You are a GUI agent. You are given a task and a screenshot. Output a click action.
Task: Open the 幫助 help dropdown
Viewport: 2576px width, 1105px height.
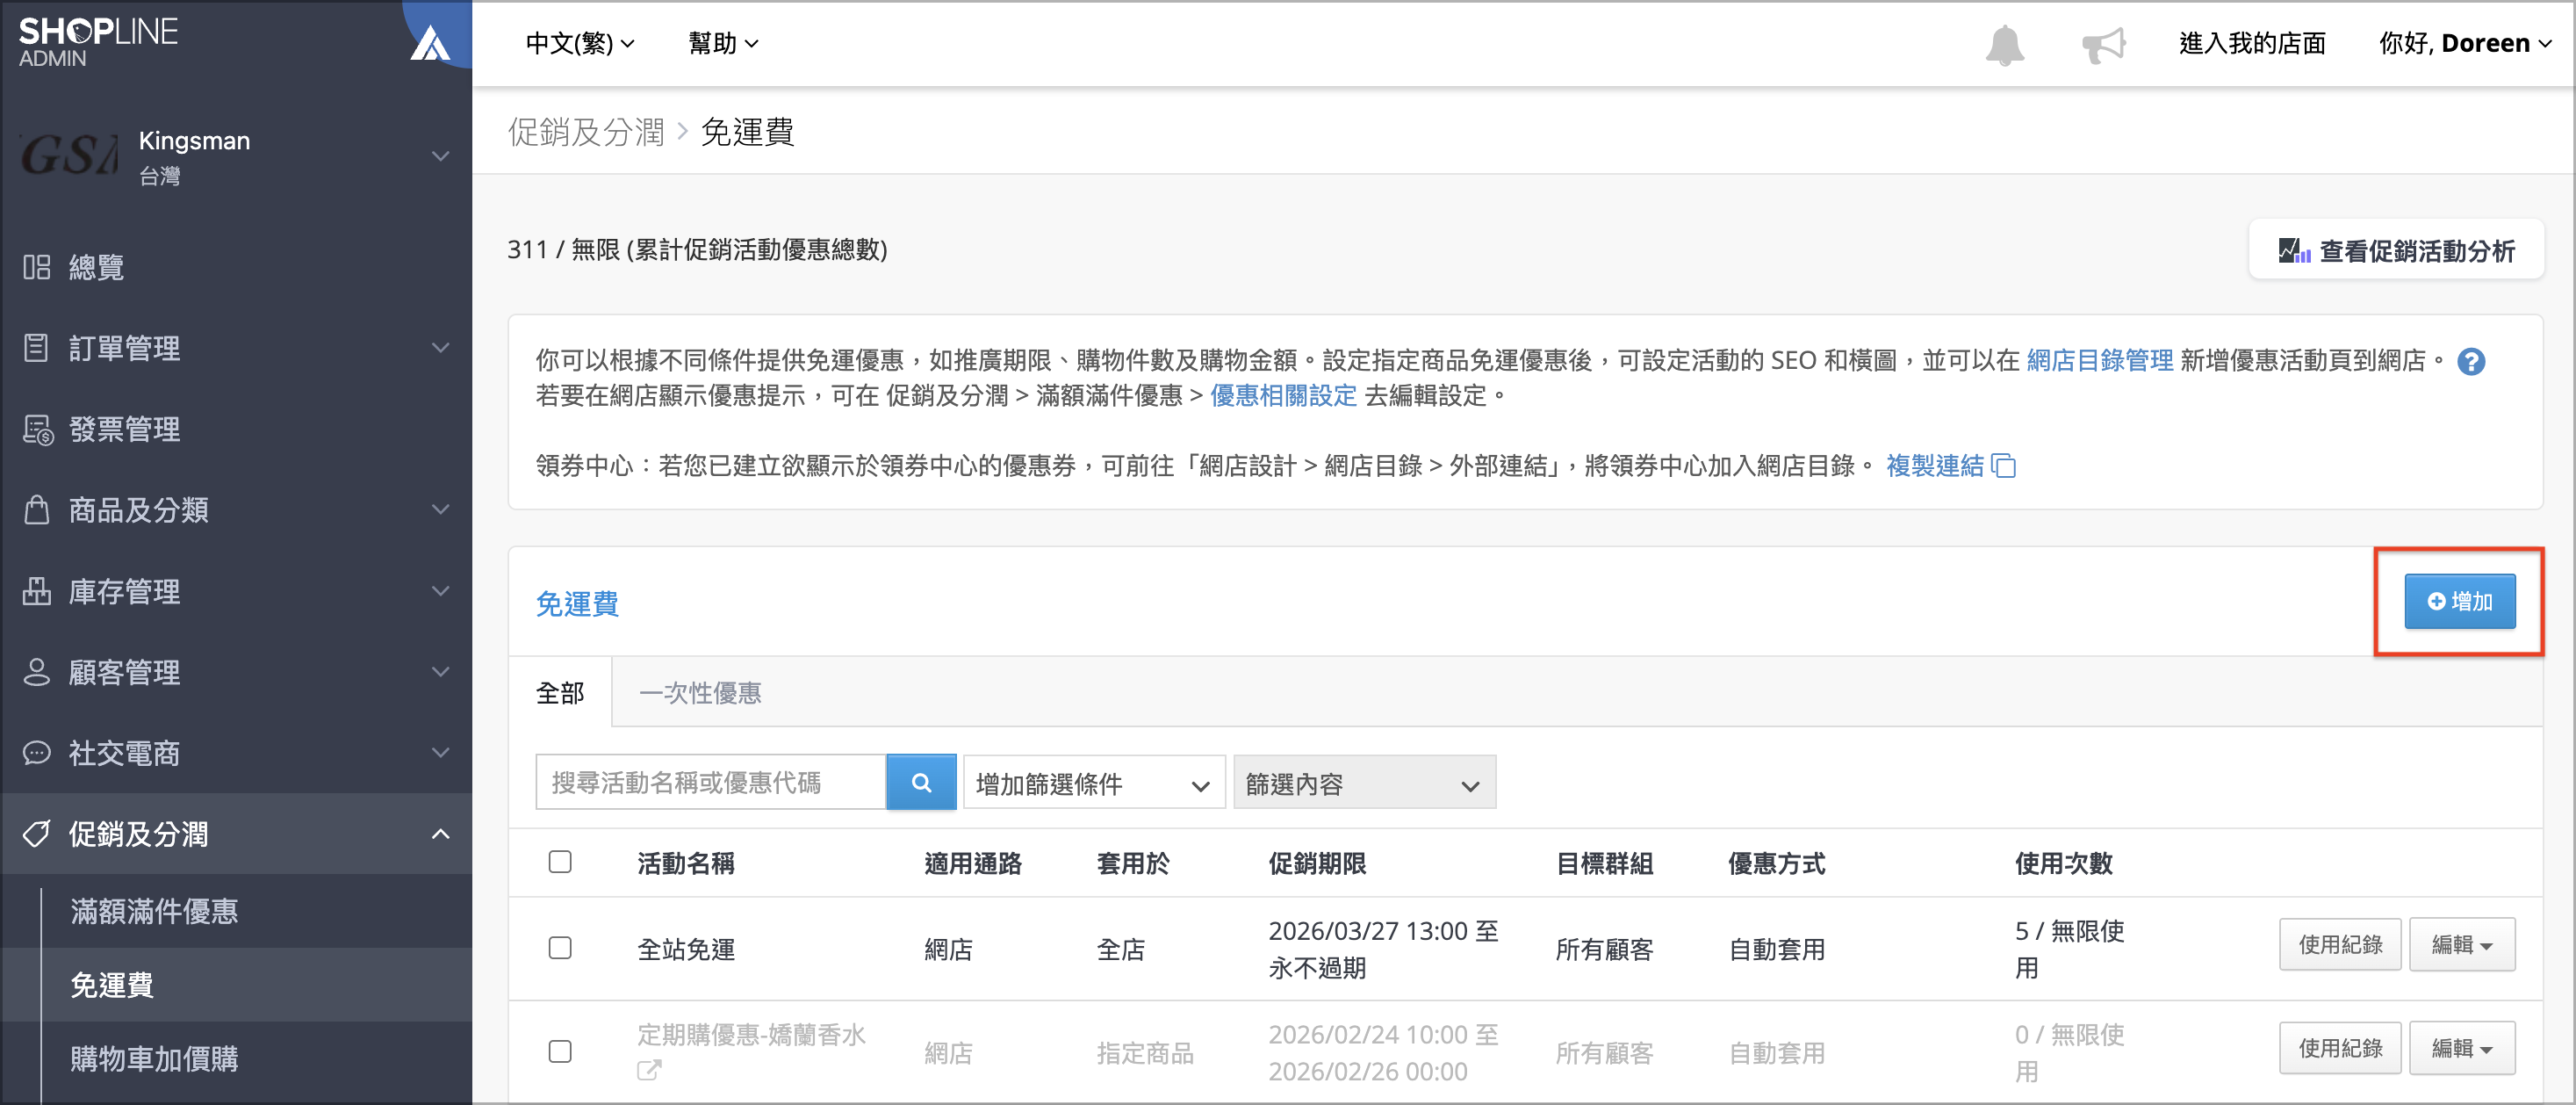click(723, 43)
